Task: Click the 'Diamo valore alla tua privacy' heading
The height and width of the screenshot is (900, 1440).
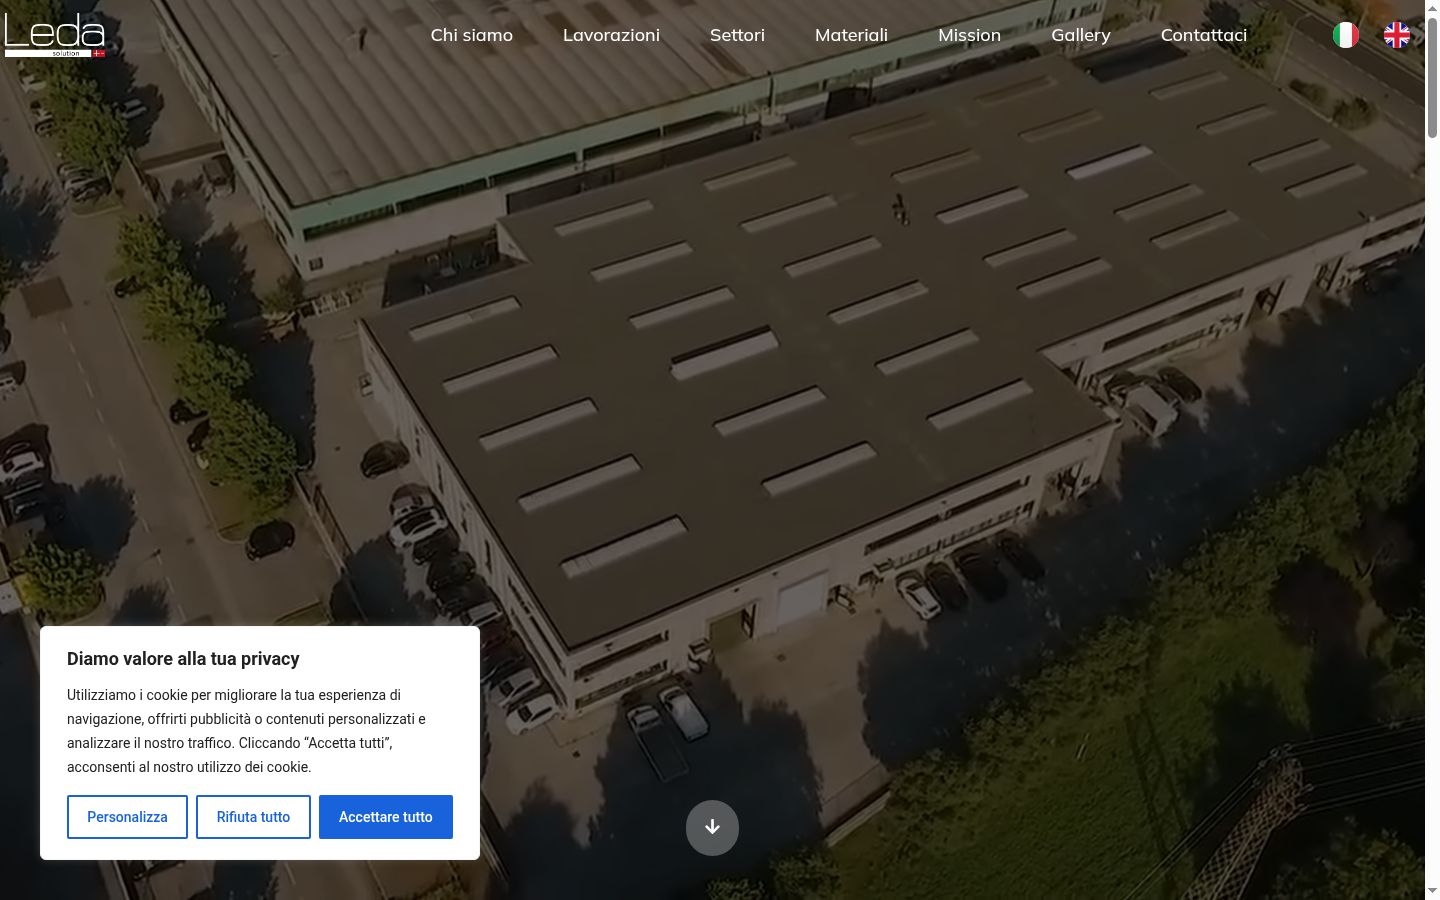Action: (x=183, y=659)
